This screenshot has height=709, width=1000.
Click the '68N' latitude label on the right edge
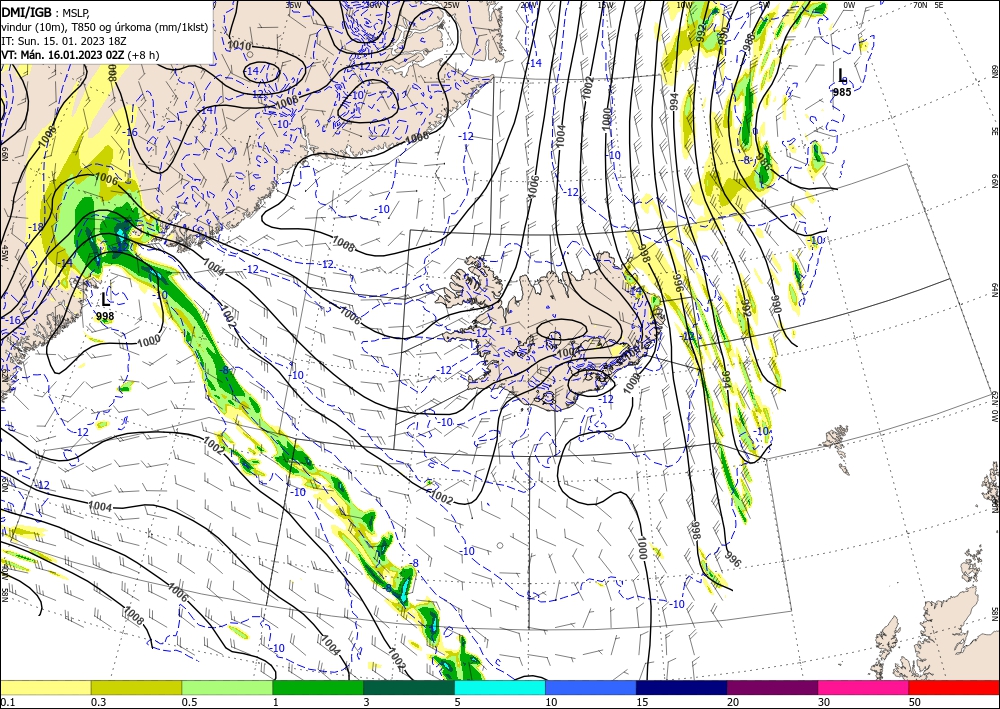(995, 70)
